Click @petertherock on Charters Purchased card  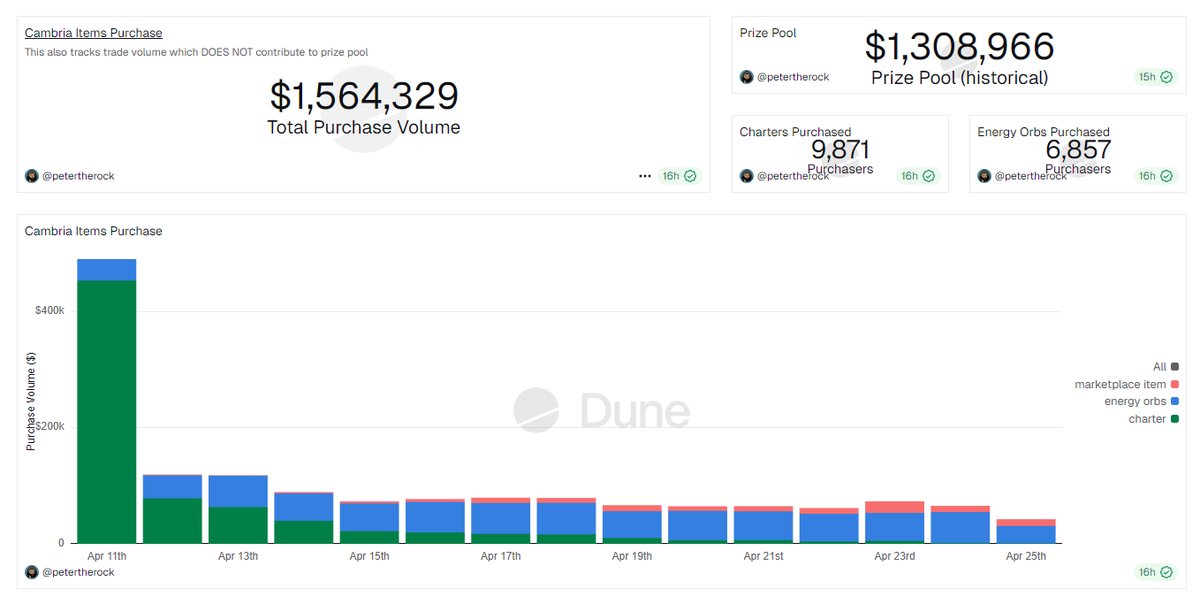click(793, 176)
